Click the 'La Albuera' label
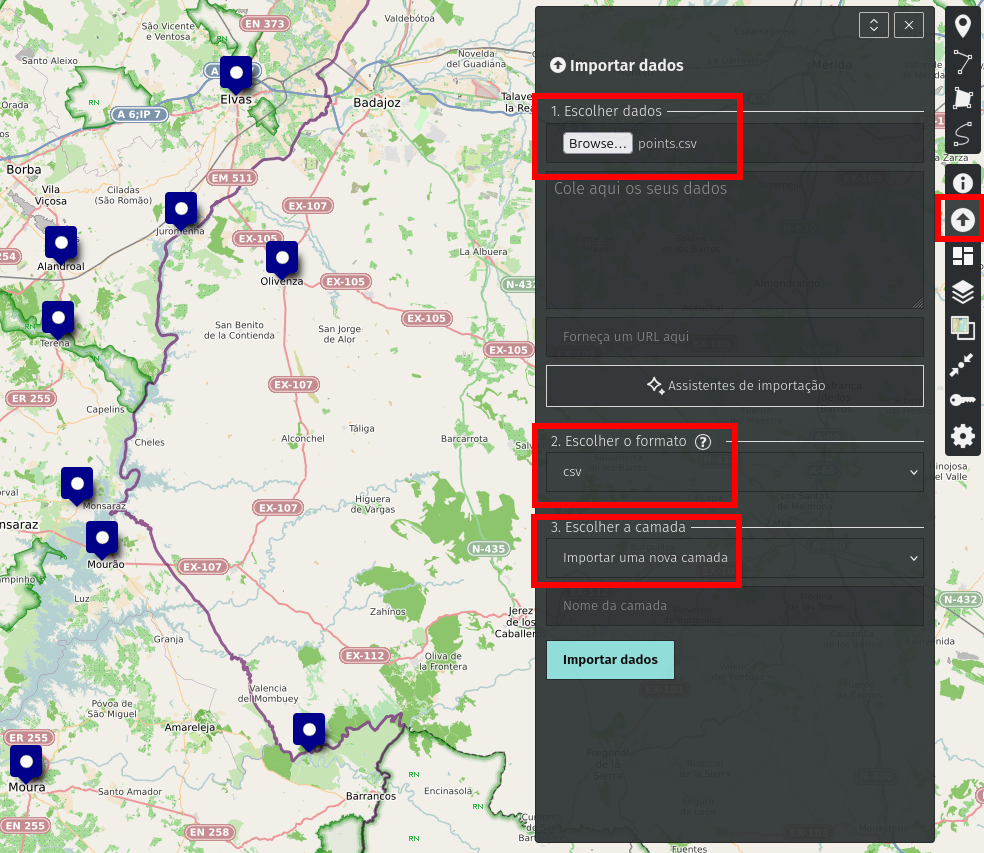Image resolution: width=984 pixels, height=853 pixels. [x=483, y=252]
